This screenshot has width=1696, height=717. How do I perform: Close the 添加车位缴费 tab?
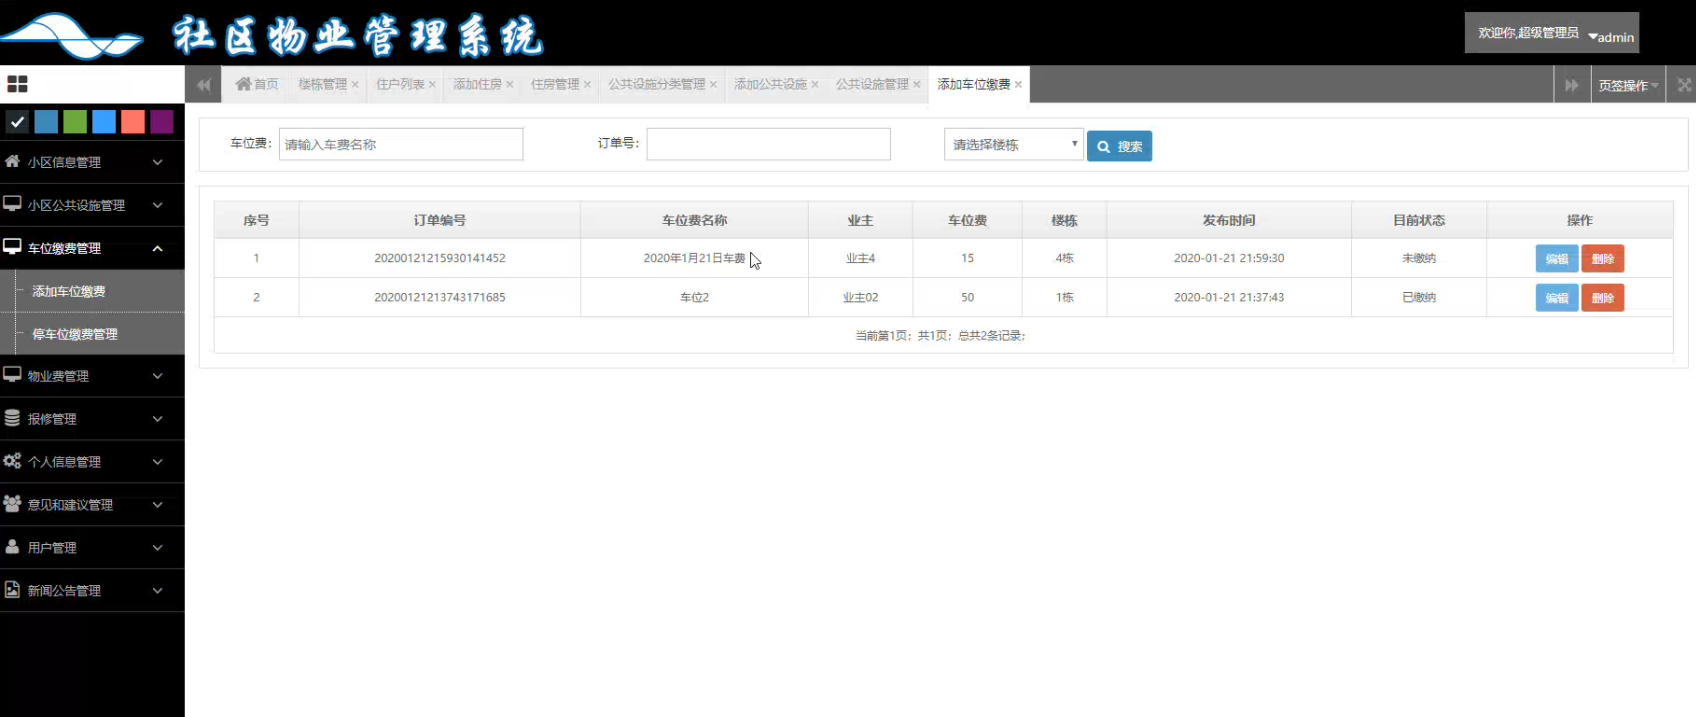[x=1018, y=85]
